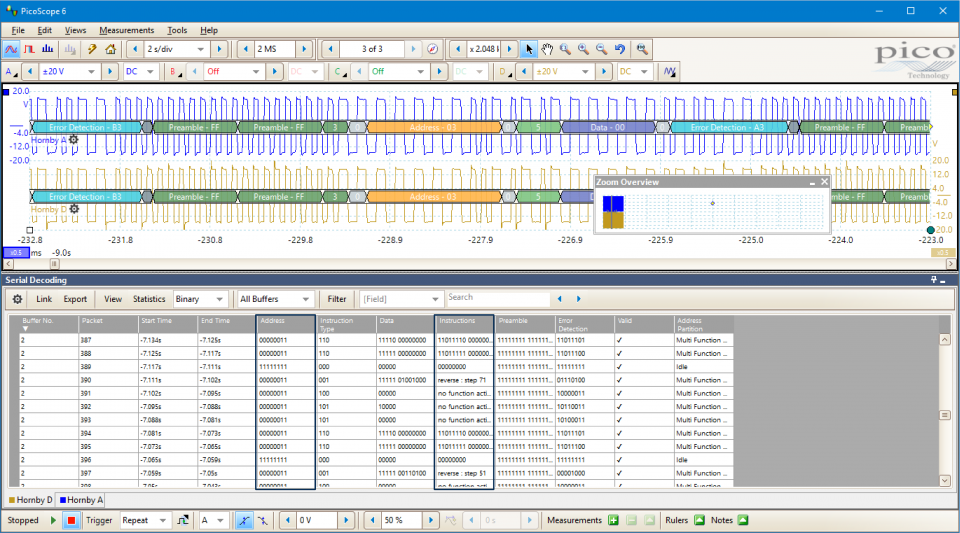The image size is (960, 533).
Task: Open the Views menu
Action: tap(75, 30)
